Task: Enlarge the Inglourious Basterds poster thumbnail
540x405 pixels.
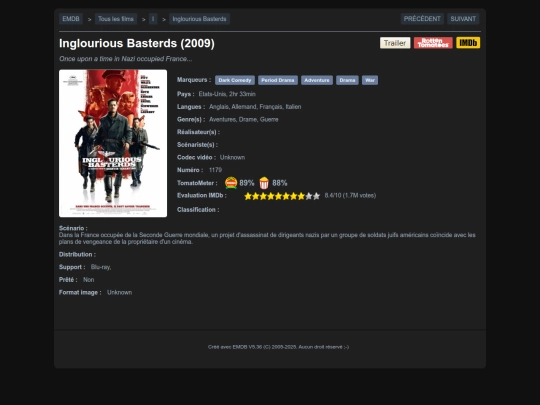Action: point(113,143)
